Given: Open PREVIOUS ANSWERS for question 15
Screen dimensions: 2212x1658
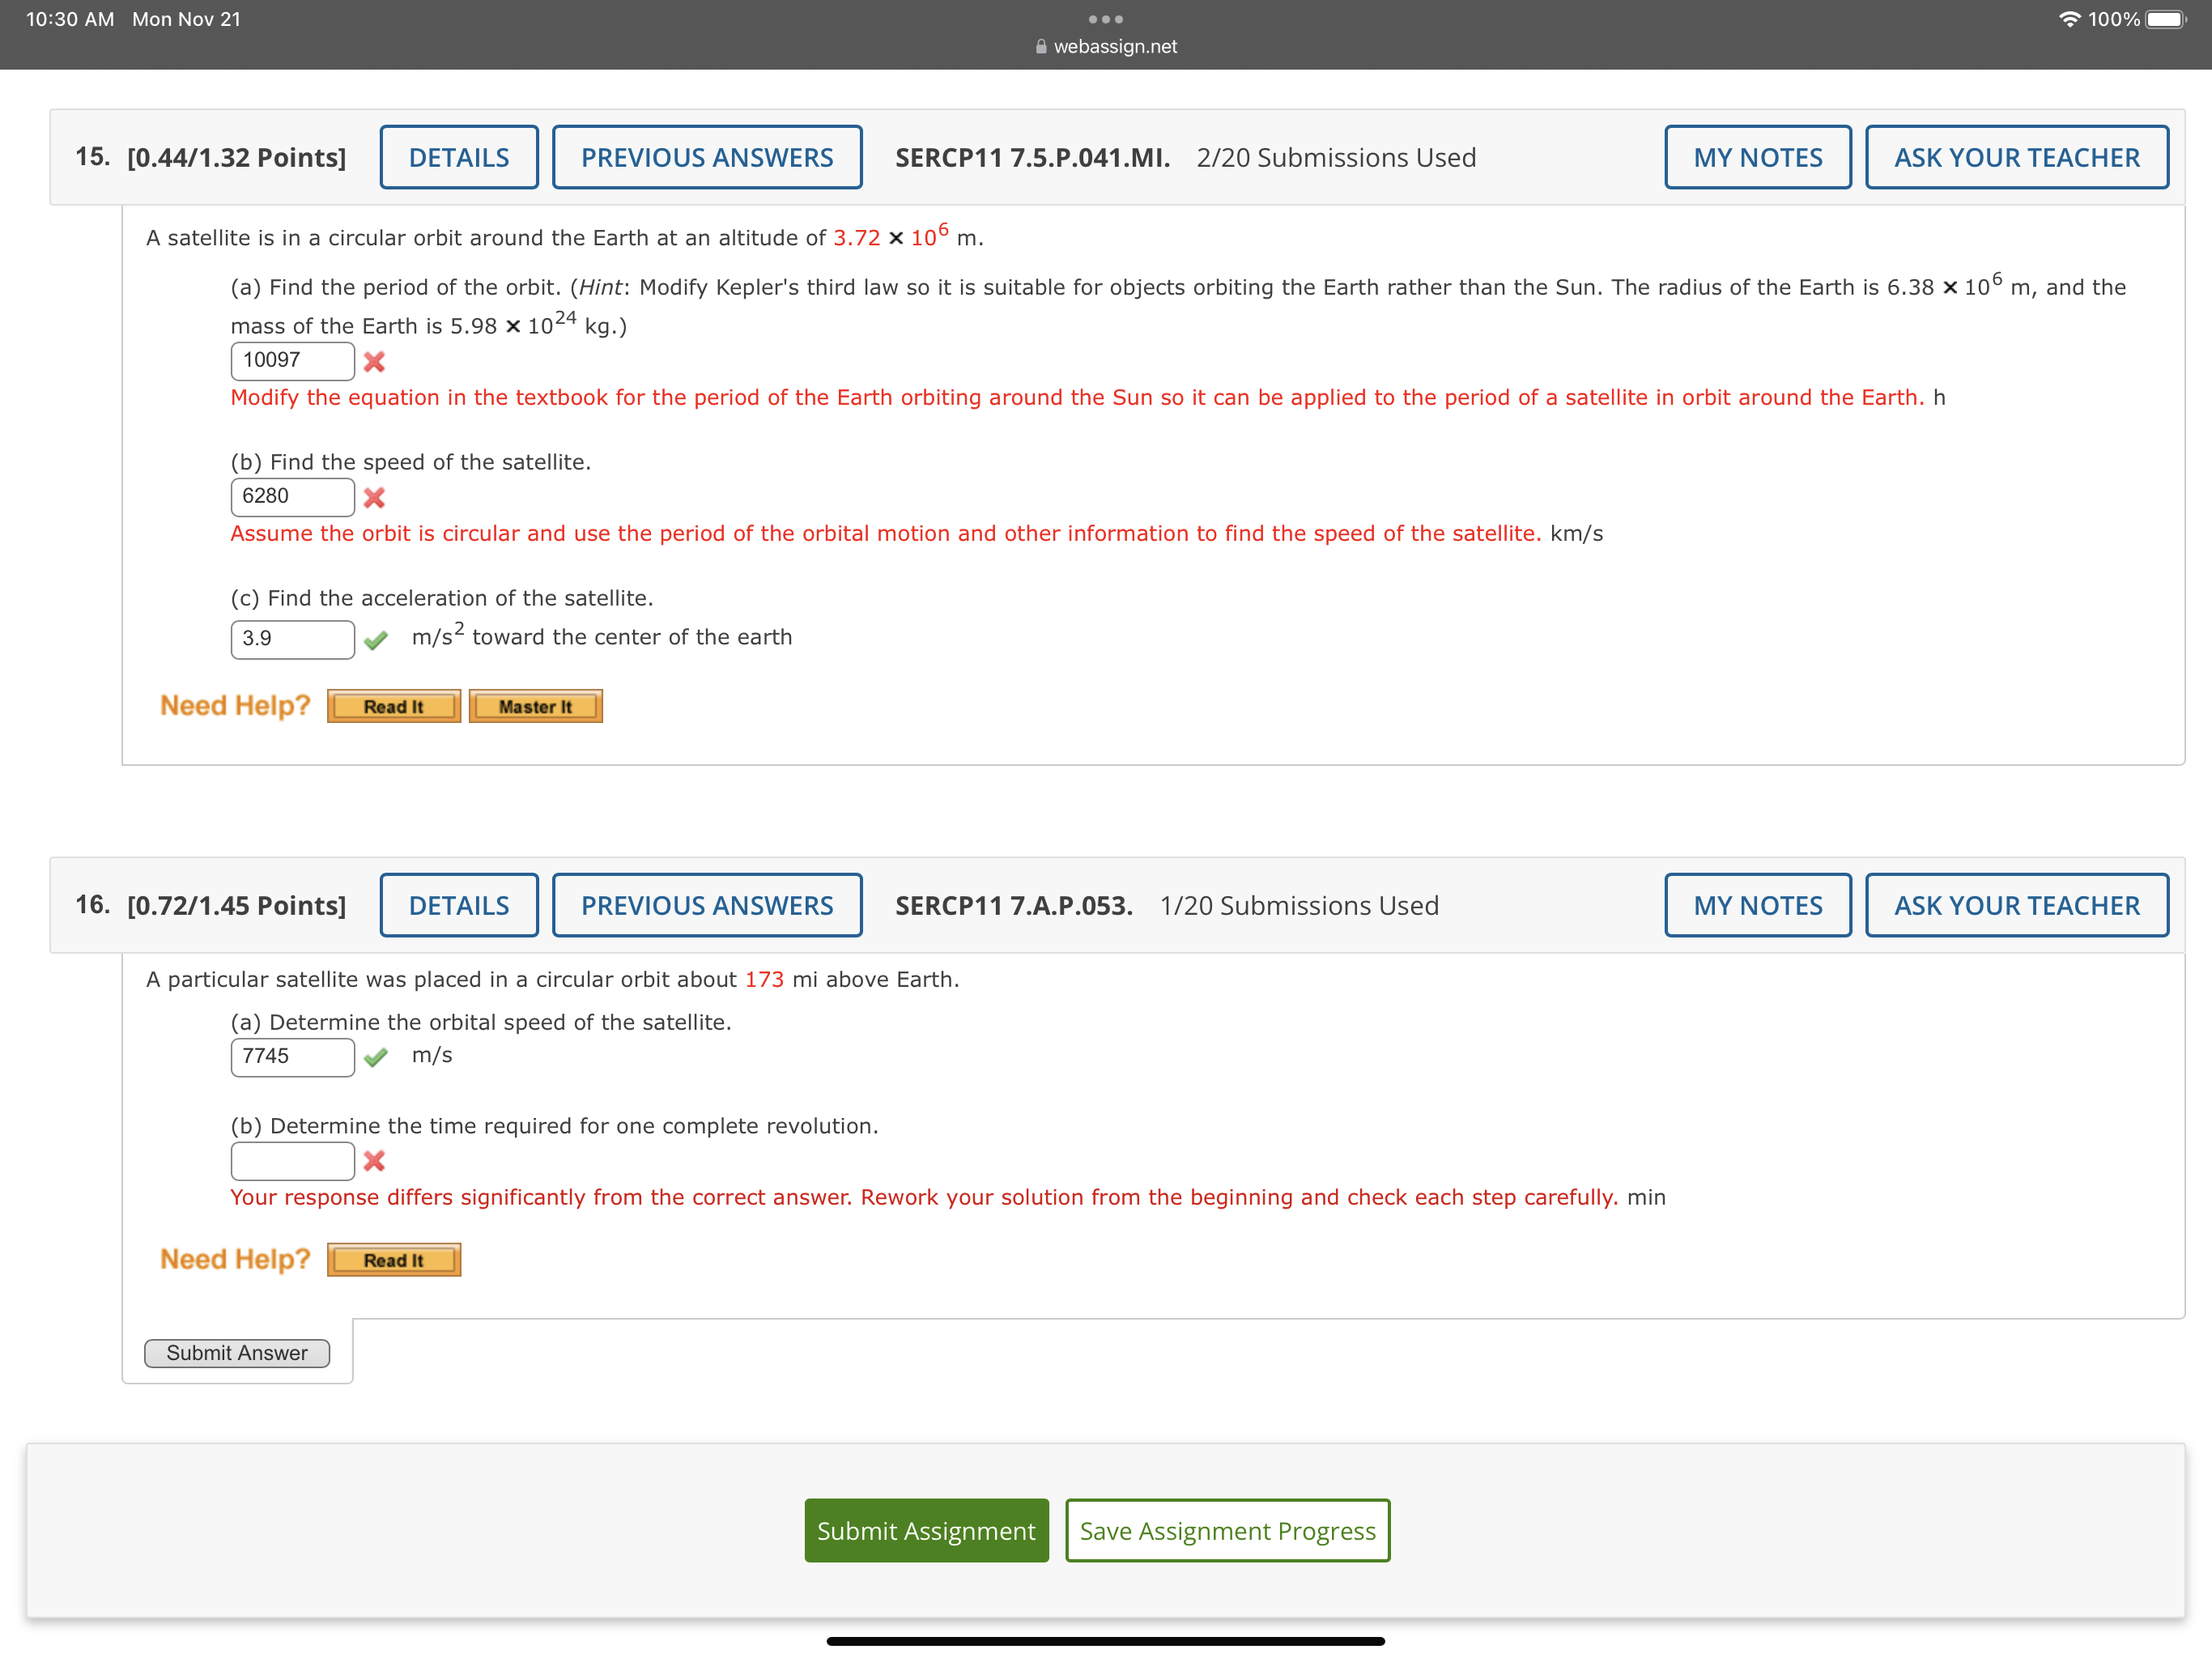Looking at the screenshot, I should pos(707,157).
